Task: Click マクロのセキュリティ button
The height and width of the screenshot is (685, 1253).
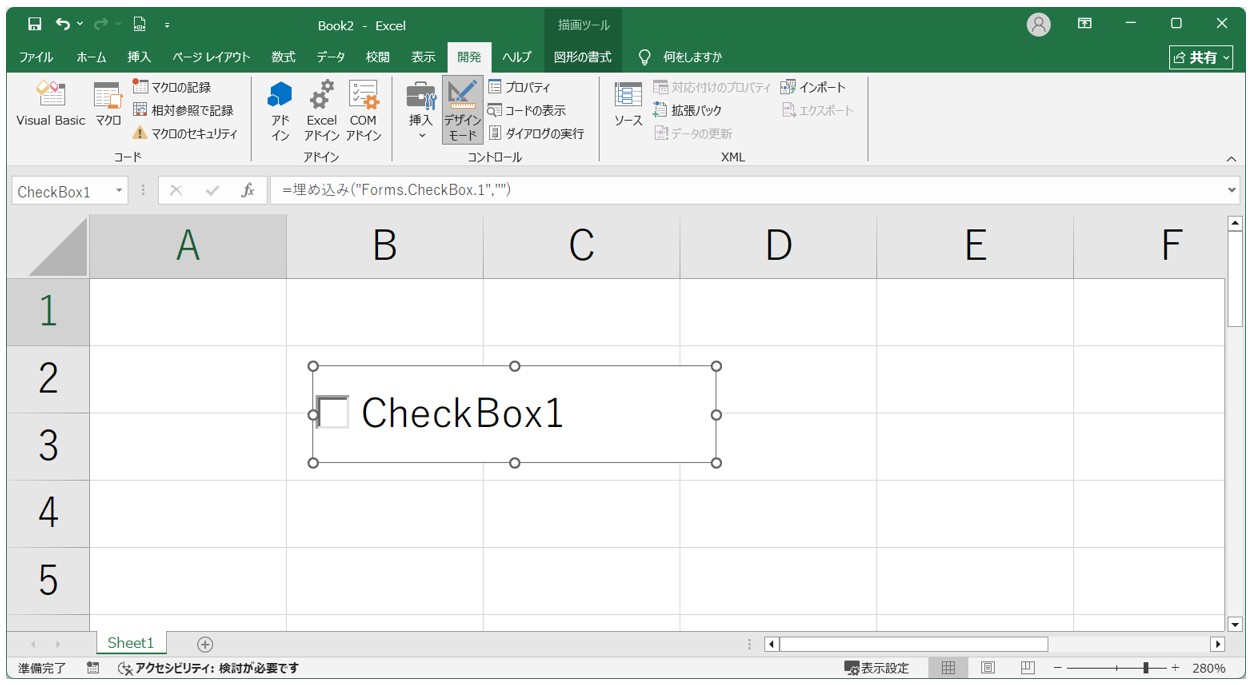Action: coord(185,133)
